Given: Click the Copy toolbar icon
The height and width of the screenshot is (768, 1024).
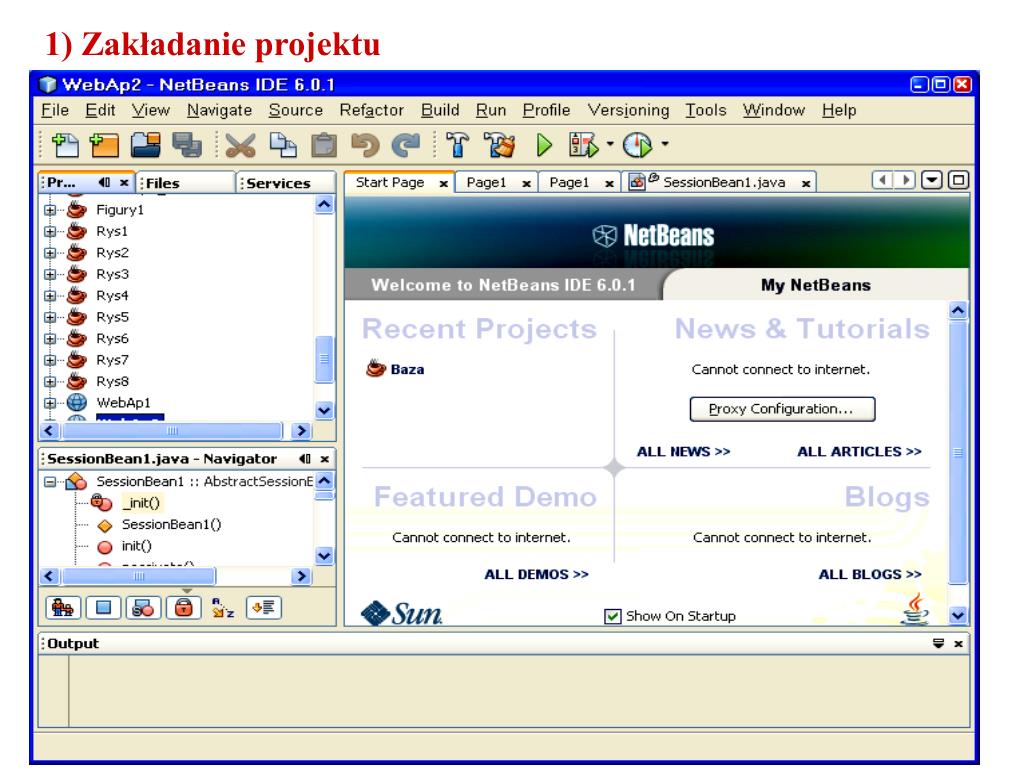Looking at the screenshot, I should [x=282, y=144].
